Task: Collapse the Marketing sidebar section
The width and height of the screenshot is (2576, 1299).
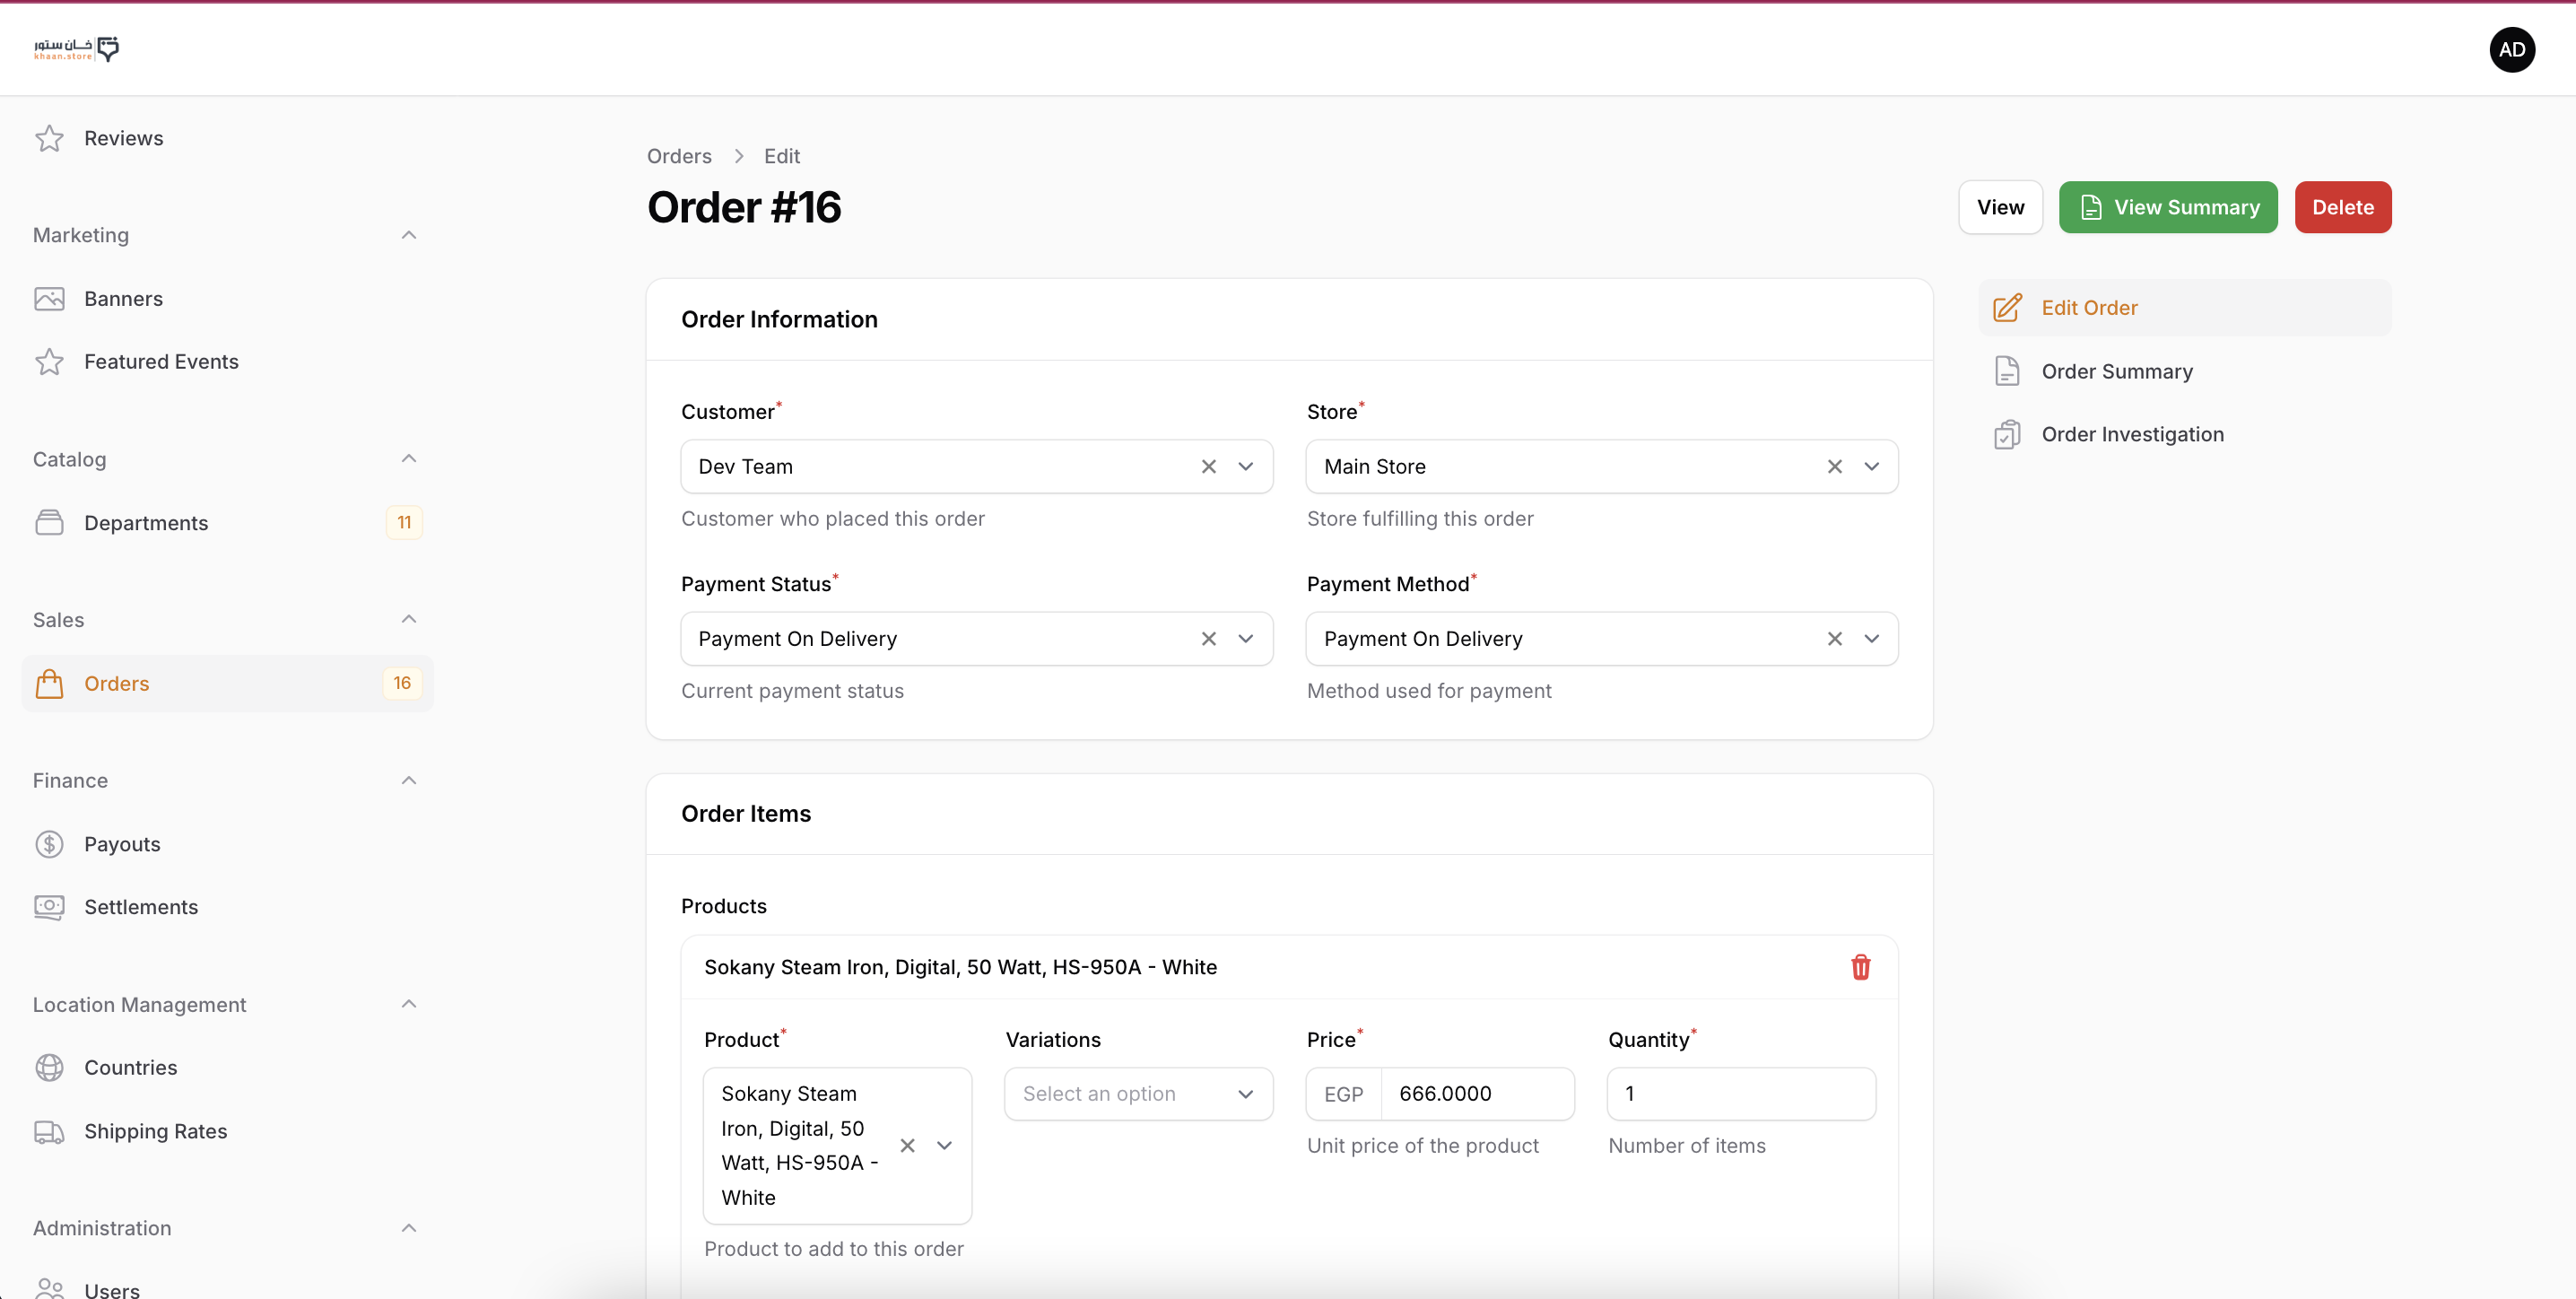Action: (408, 235)
